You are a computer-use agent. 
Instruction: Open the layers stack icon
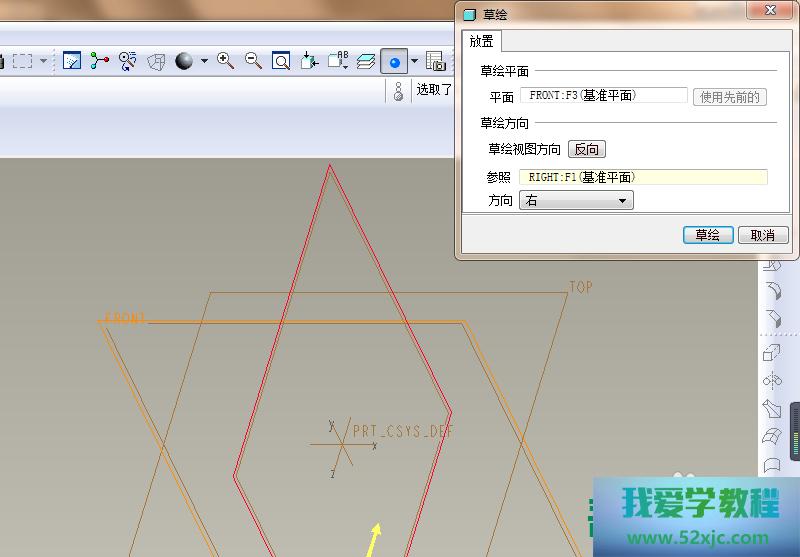tap(366, 61)
